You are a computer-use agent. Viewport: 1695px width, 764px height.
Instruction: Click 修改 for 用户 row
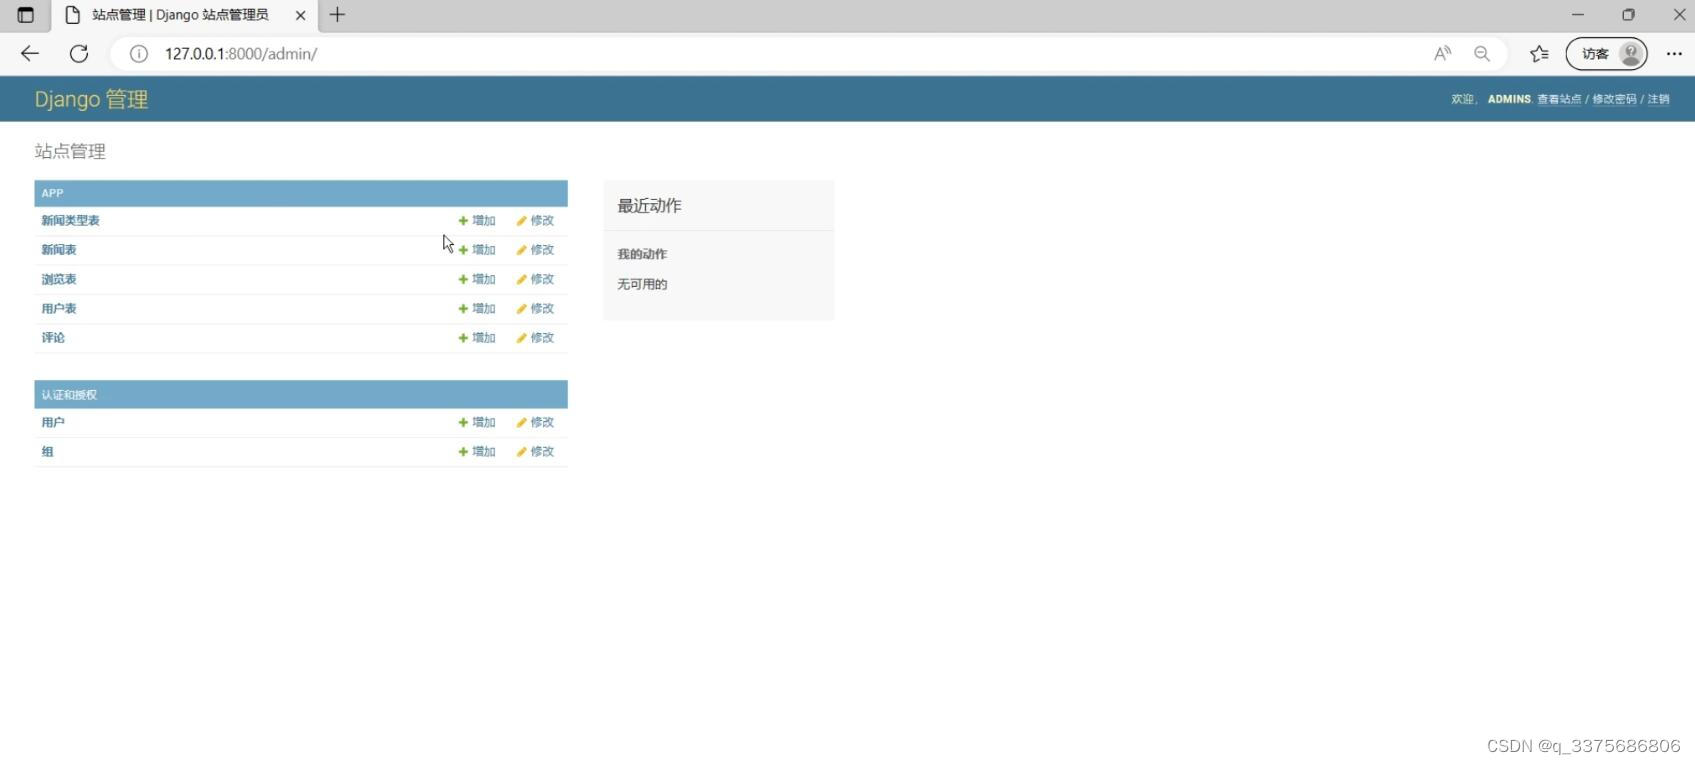click(535, 422)
